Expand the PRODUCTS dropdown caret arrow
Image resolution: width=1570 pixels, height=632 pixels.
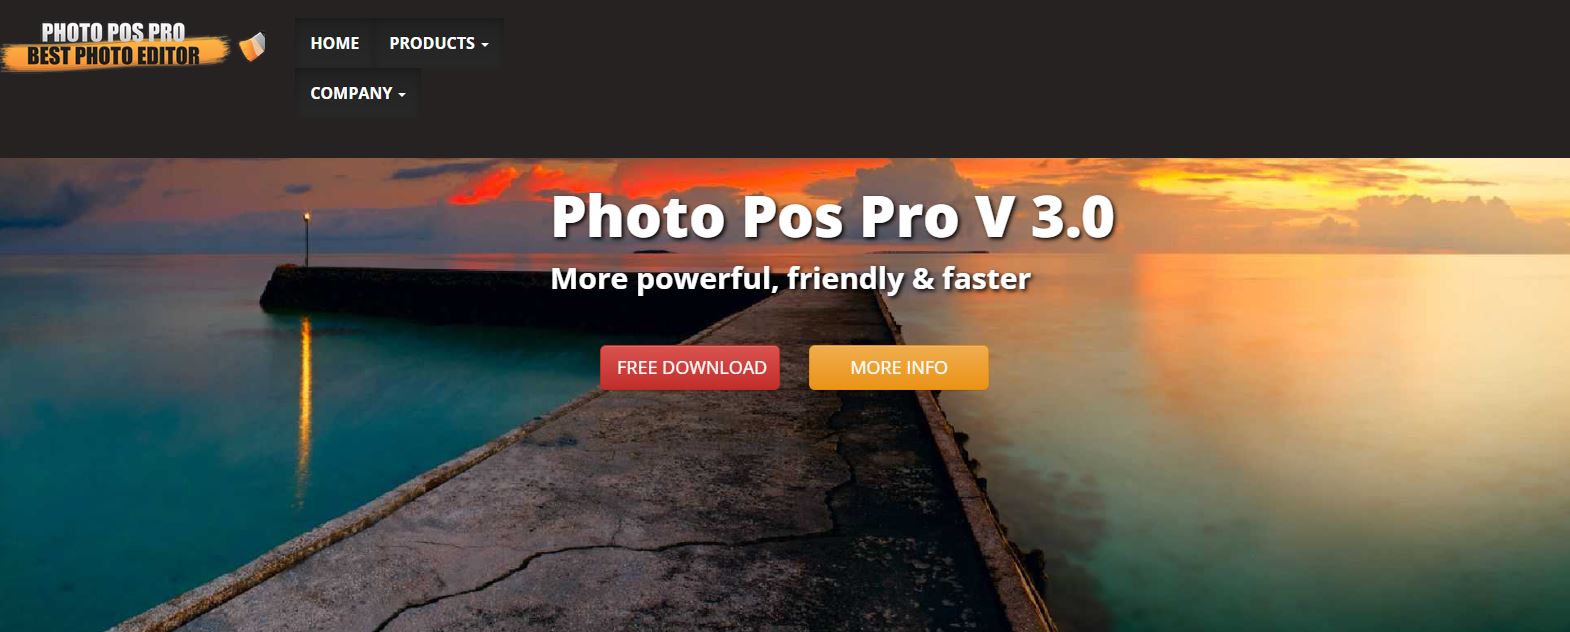point(485,45)
